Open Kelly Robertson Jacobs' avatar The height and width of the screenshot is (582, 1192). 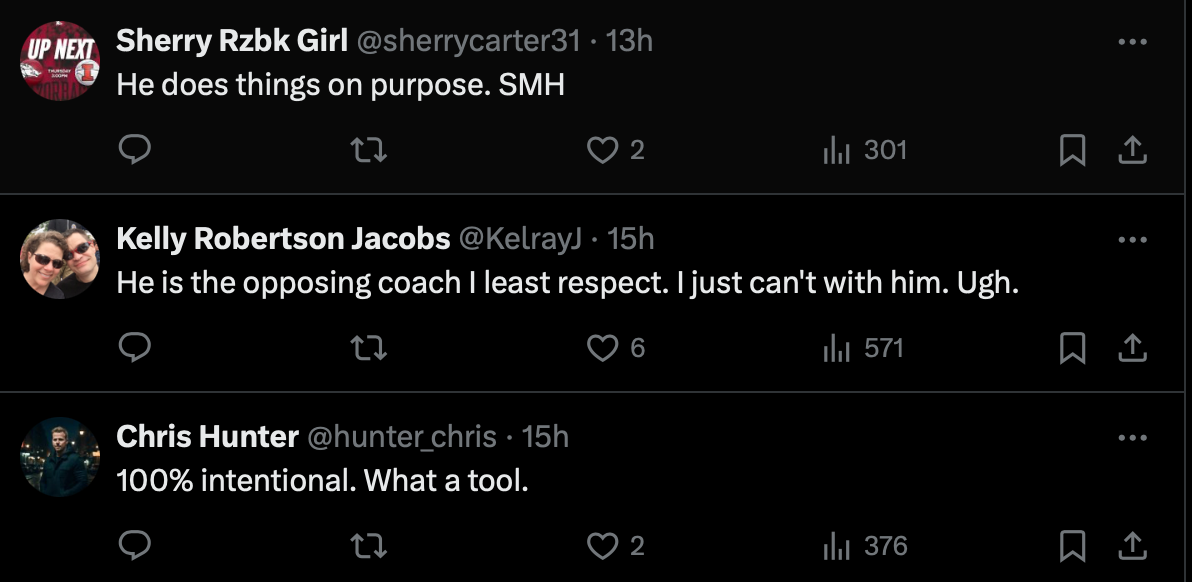click(60, 259)
